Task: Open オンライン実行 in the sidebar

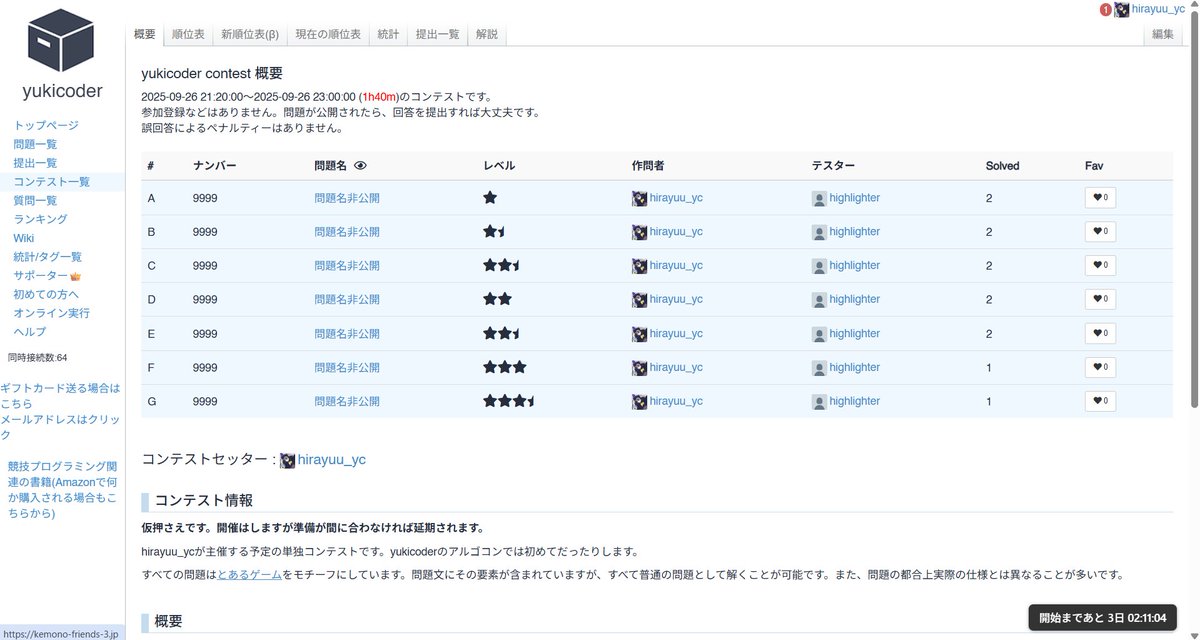Action: click(51, 313)
